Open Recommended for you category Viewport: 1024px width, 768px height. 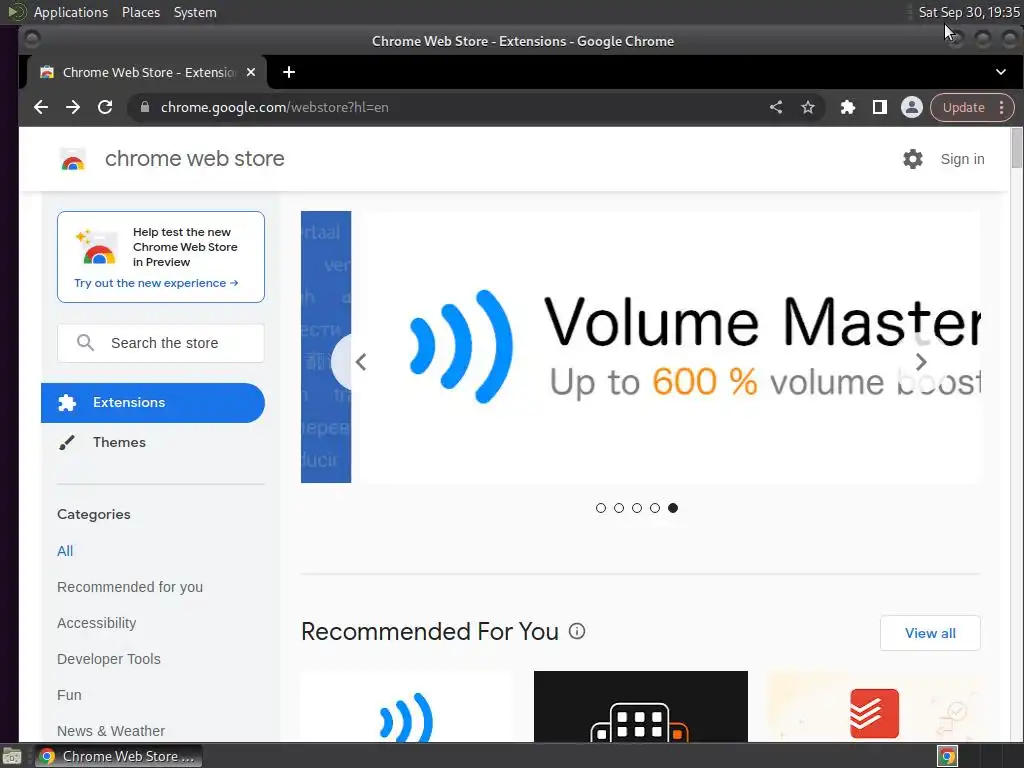(130, 586)
